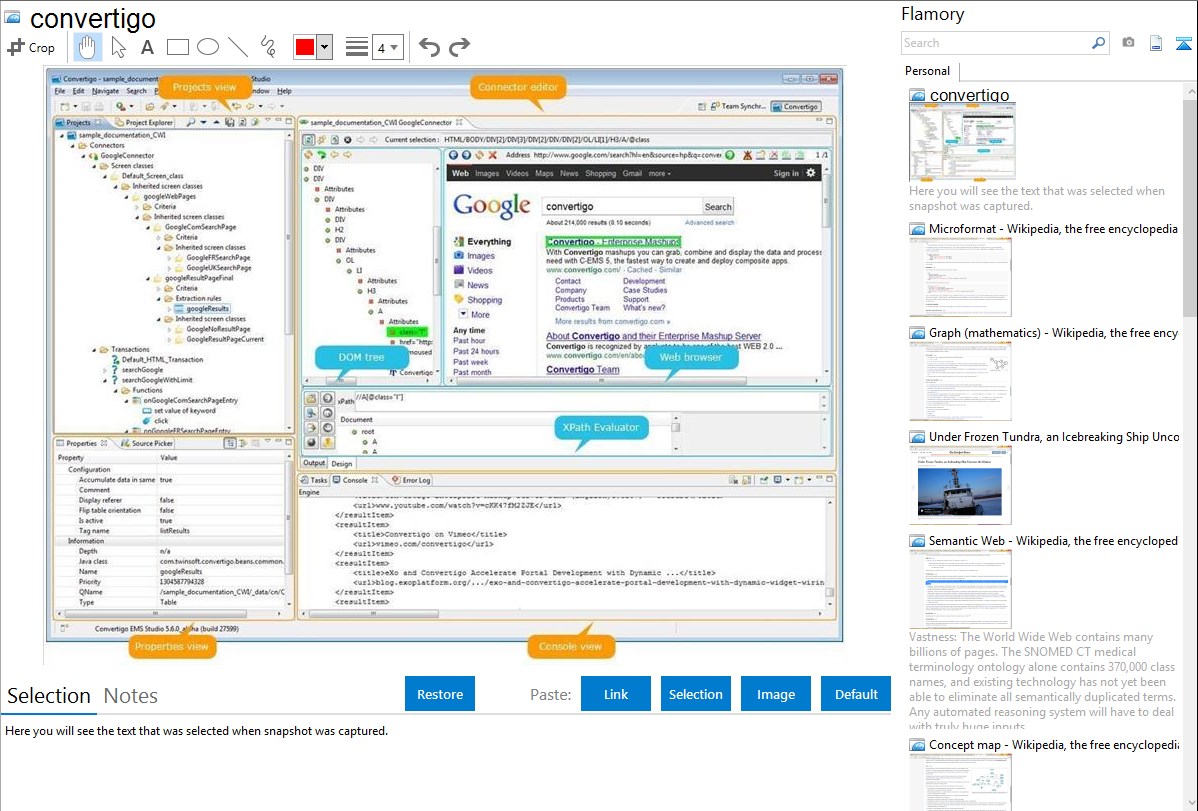Choose the straight line tool
The height and width of the screenshot is (811, 1198).
(238, 47)
